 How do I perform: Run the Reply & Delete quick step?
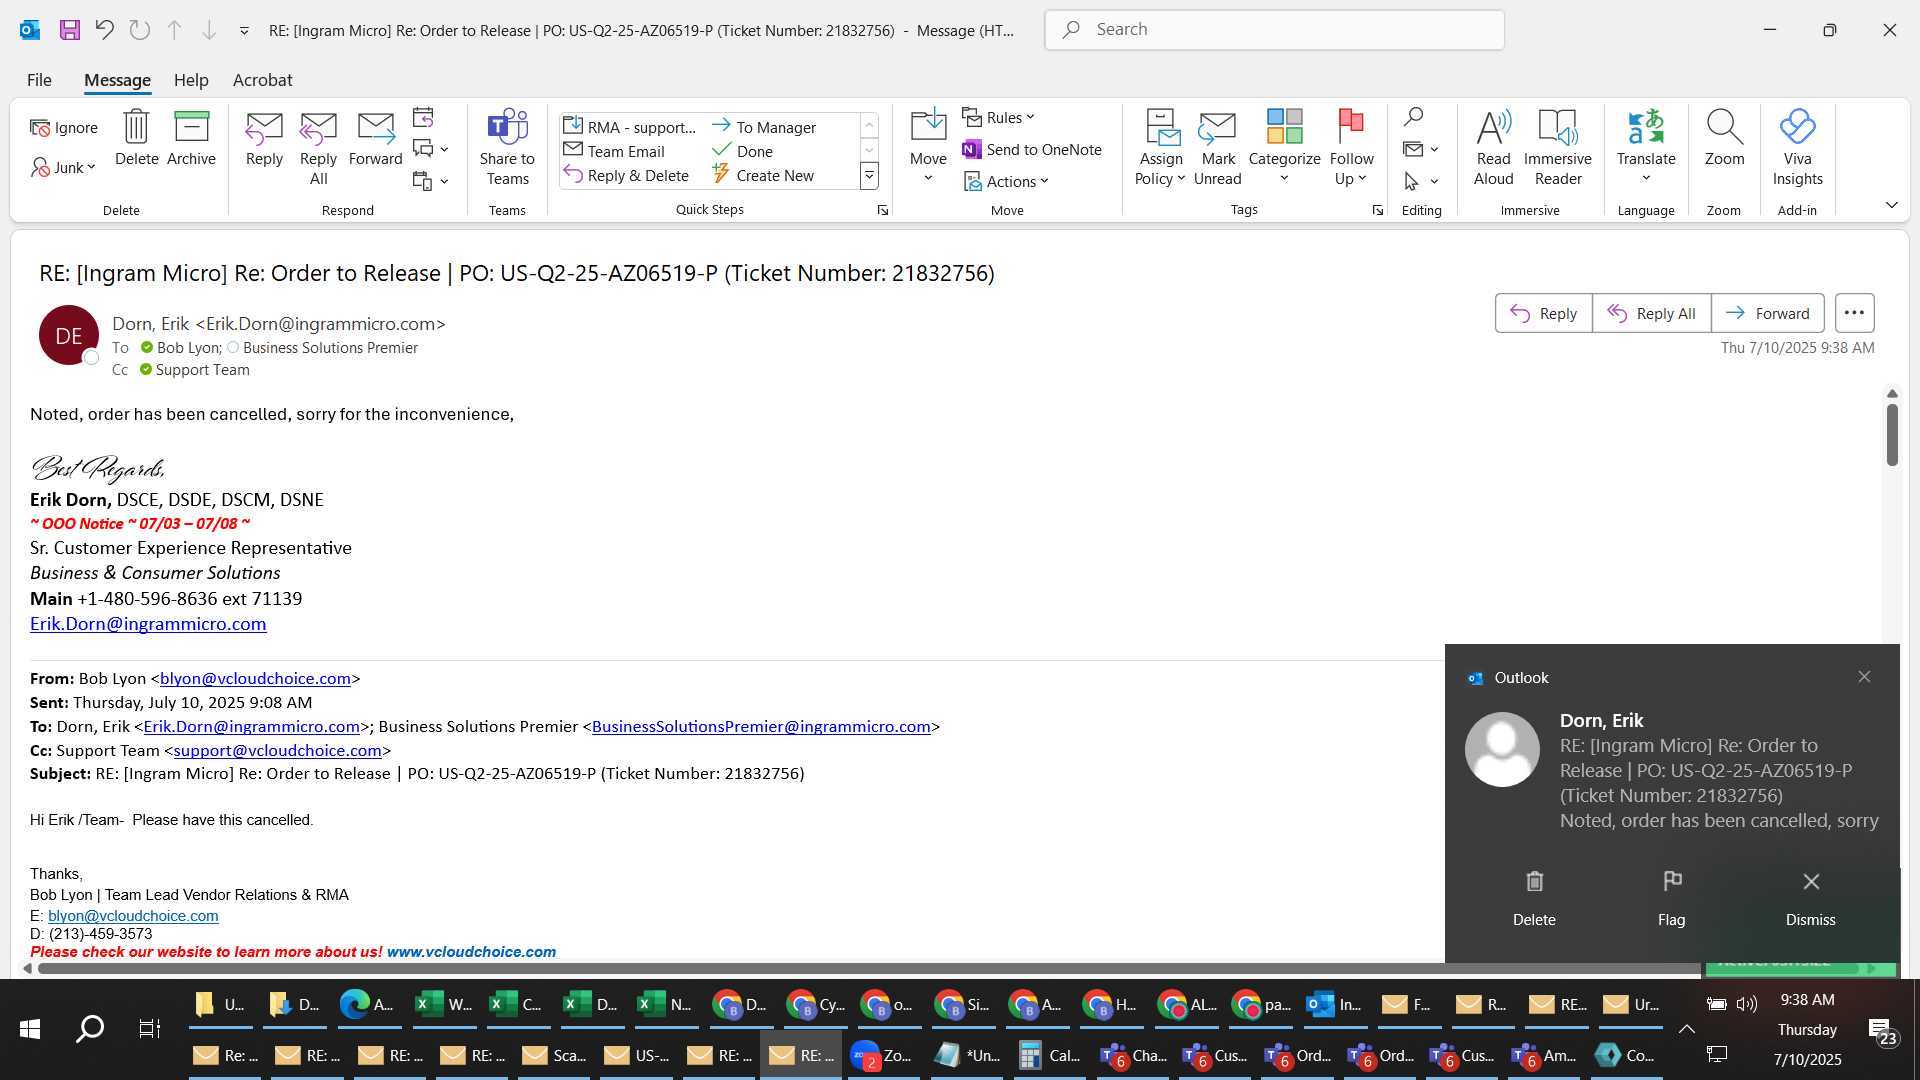coord(627,175)
